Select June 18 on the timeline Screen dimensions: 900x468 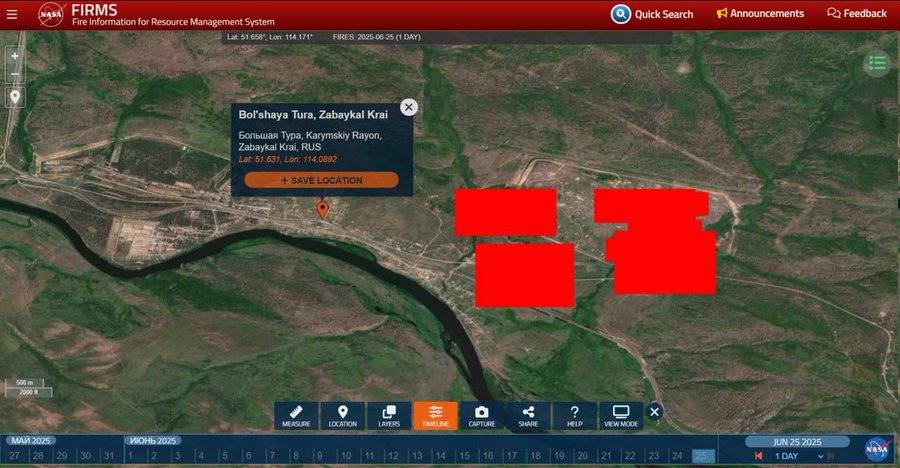(536, 456)
